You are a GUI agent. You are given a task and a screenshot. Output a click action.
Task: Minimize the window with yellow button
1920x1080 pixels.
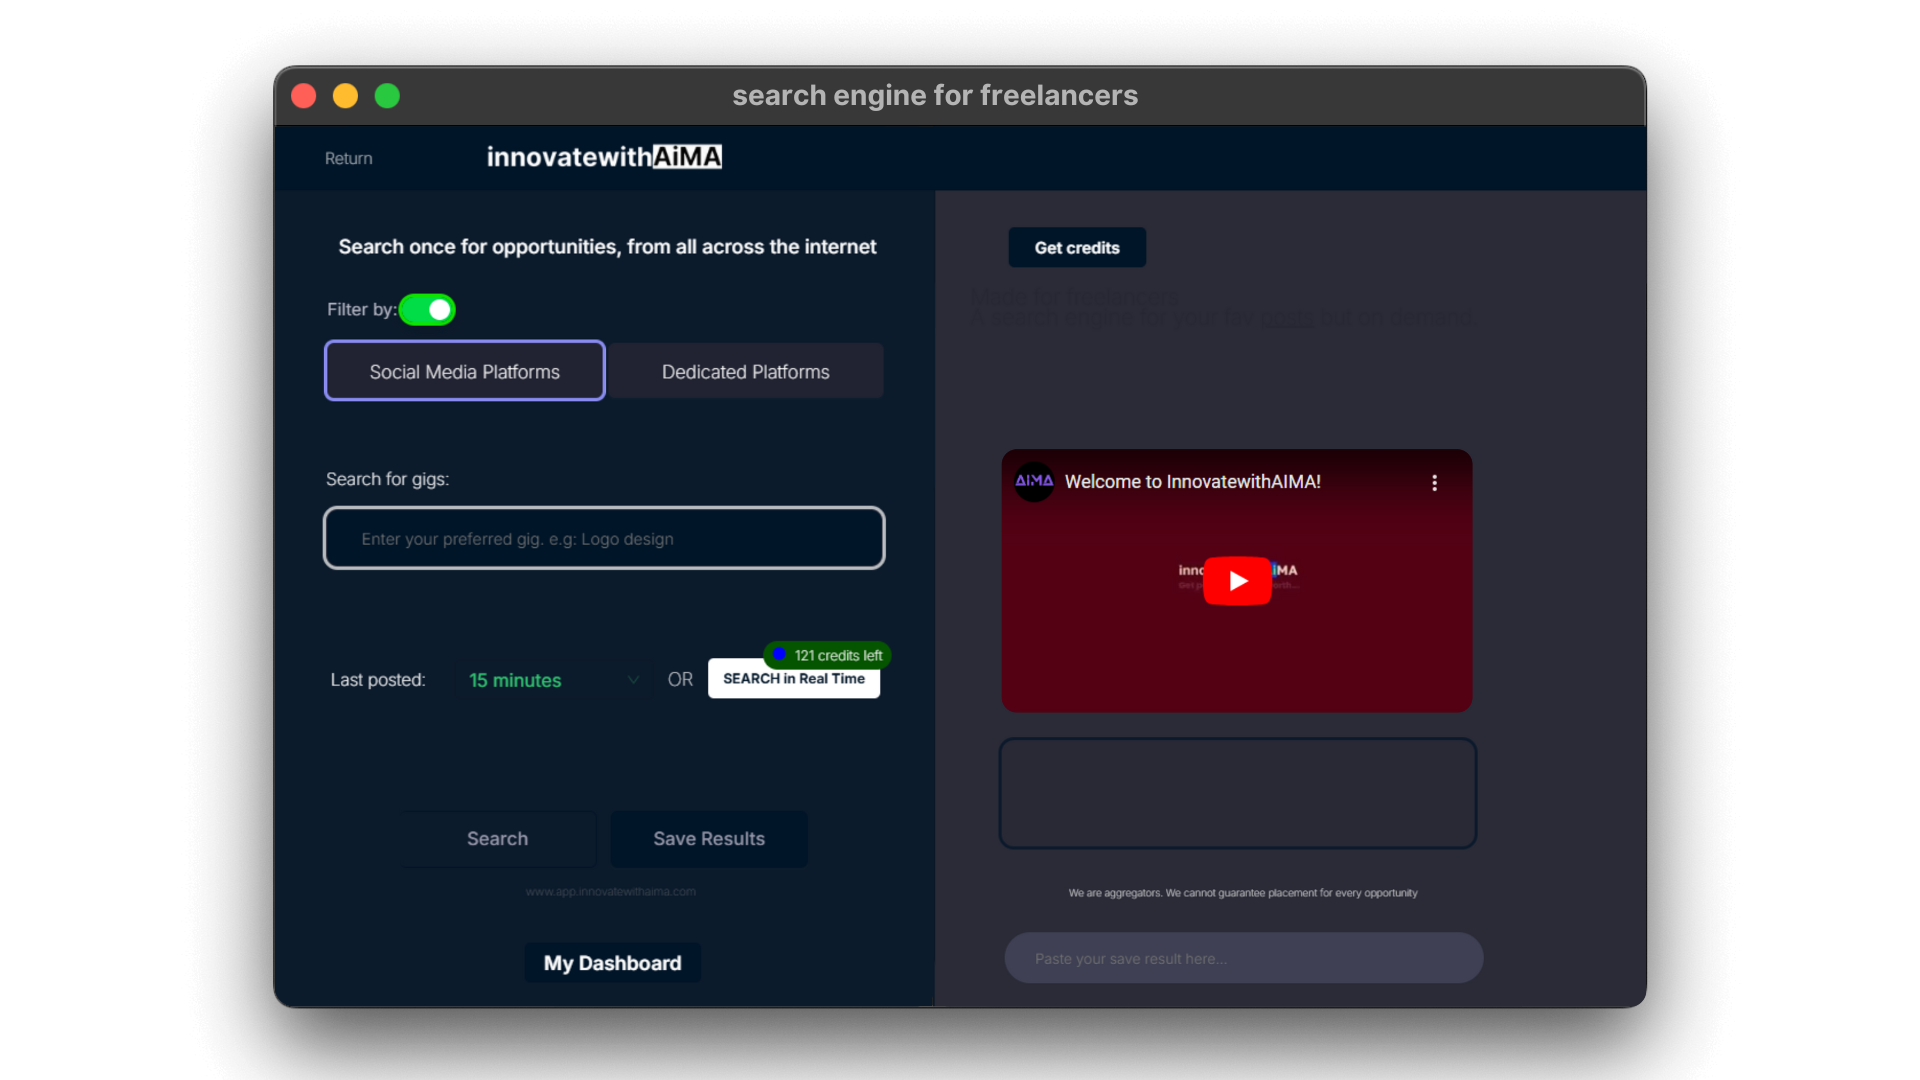pyautogui.click(x=345, y=95)
